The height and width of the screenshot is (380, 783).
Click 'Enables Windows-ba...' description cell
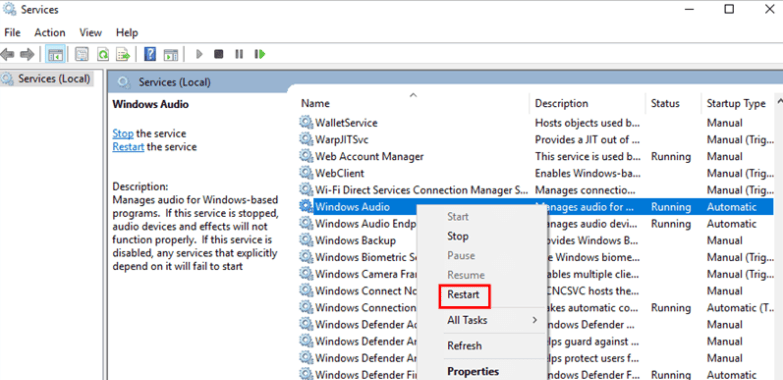pyautogui.click(x=587, y=173)
